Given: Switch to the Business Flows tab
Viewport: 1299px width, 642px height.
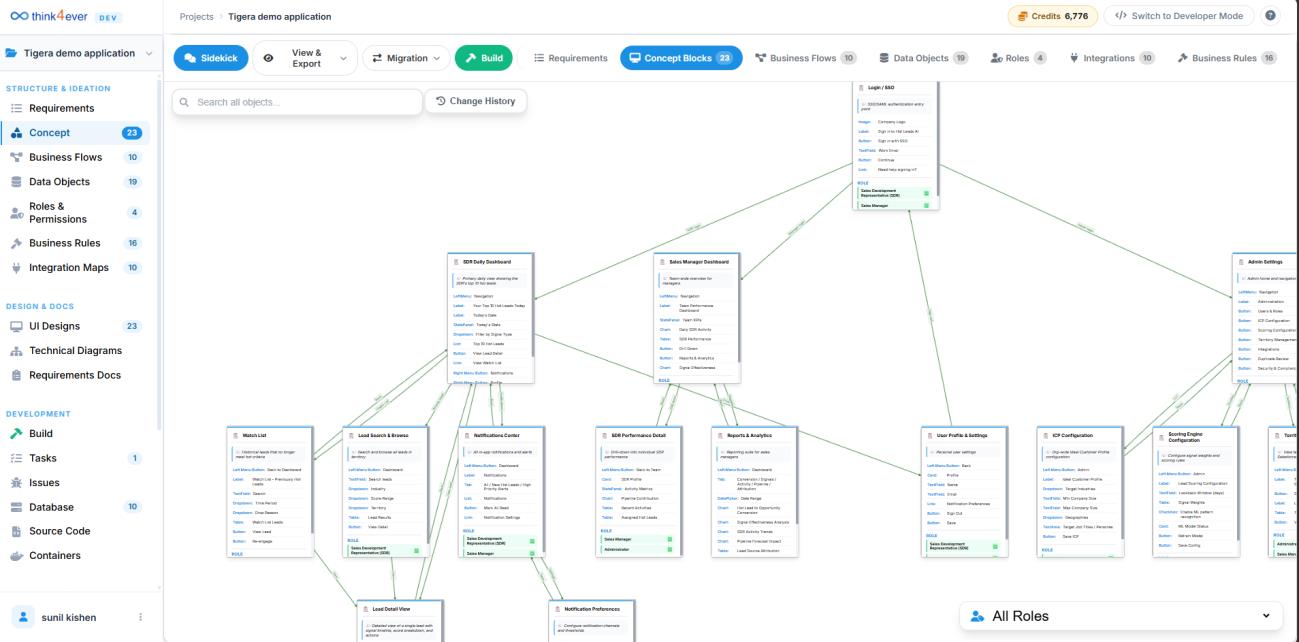Looking at the screenshot, I should coord(806,58).
